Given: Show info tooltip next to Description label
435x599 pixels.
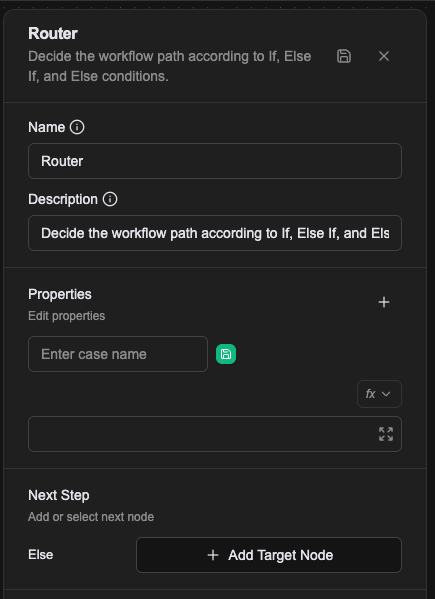Looking at the screenshot, I should [x=110, y=199].
